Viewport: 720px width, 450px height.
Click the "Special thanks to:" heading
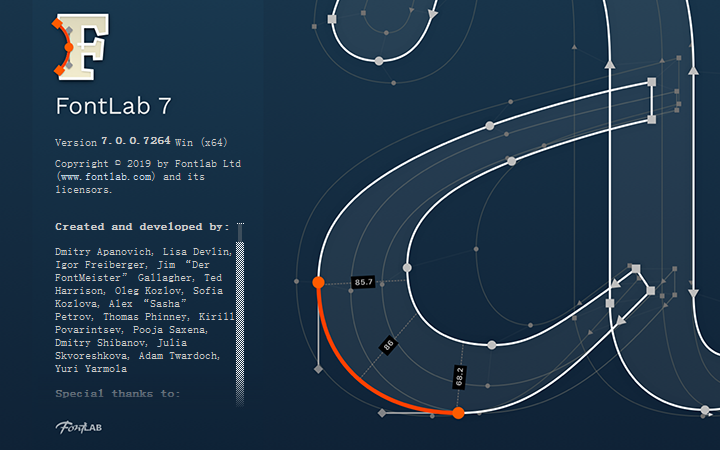(118, 393)
